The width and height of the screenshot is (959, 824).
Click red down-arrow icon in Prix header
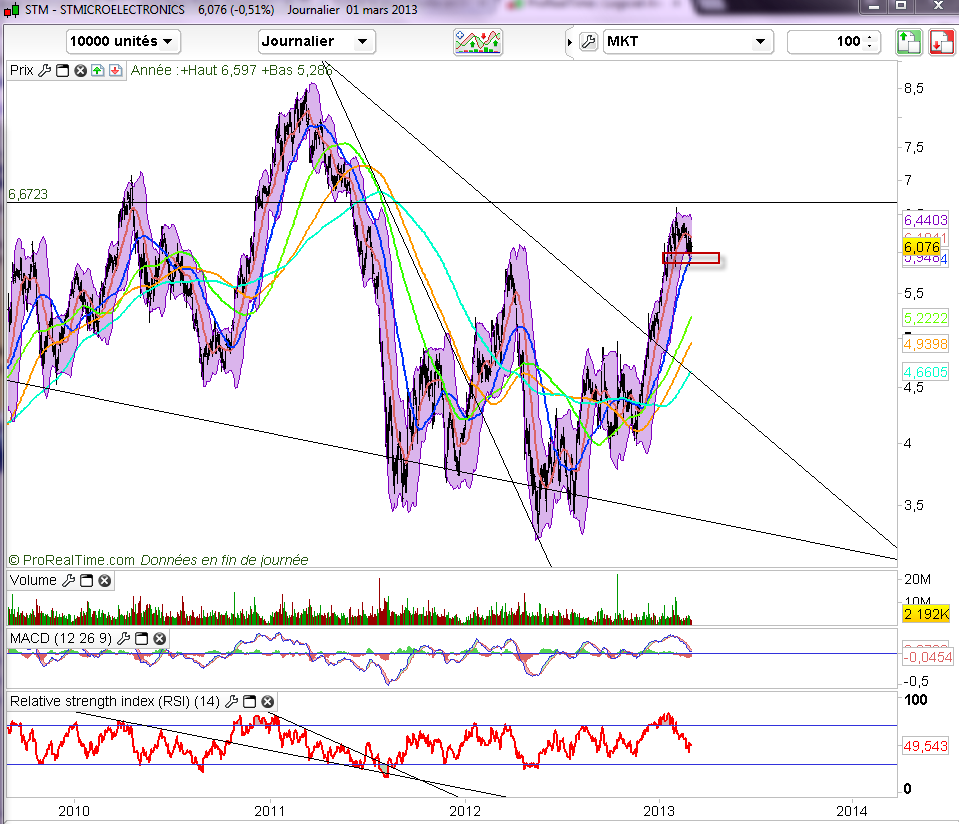tap(115, 70)
